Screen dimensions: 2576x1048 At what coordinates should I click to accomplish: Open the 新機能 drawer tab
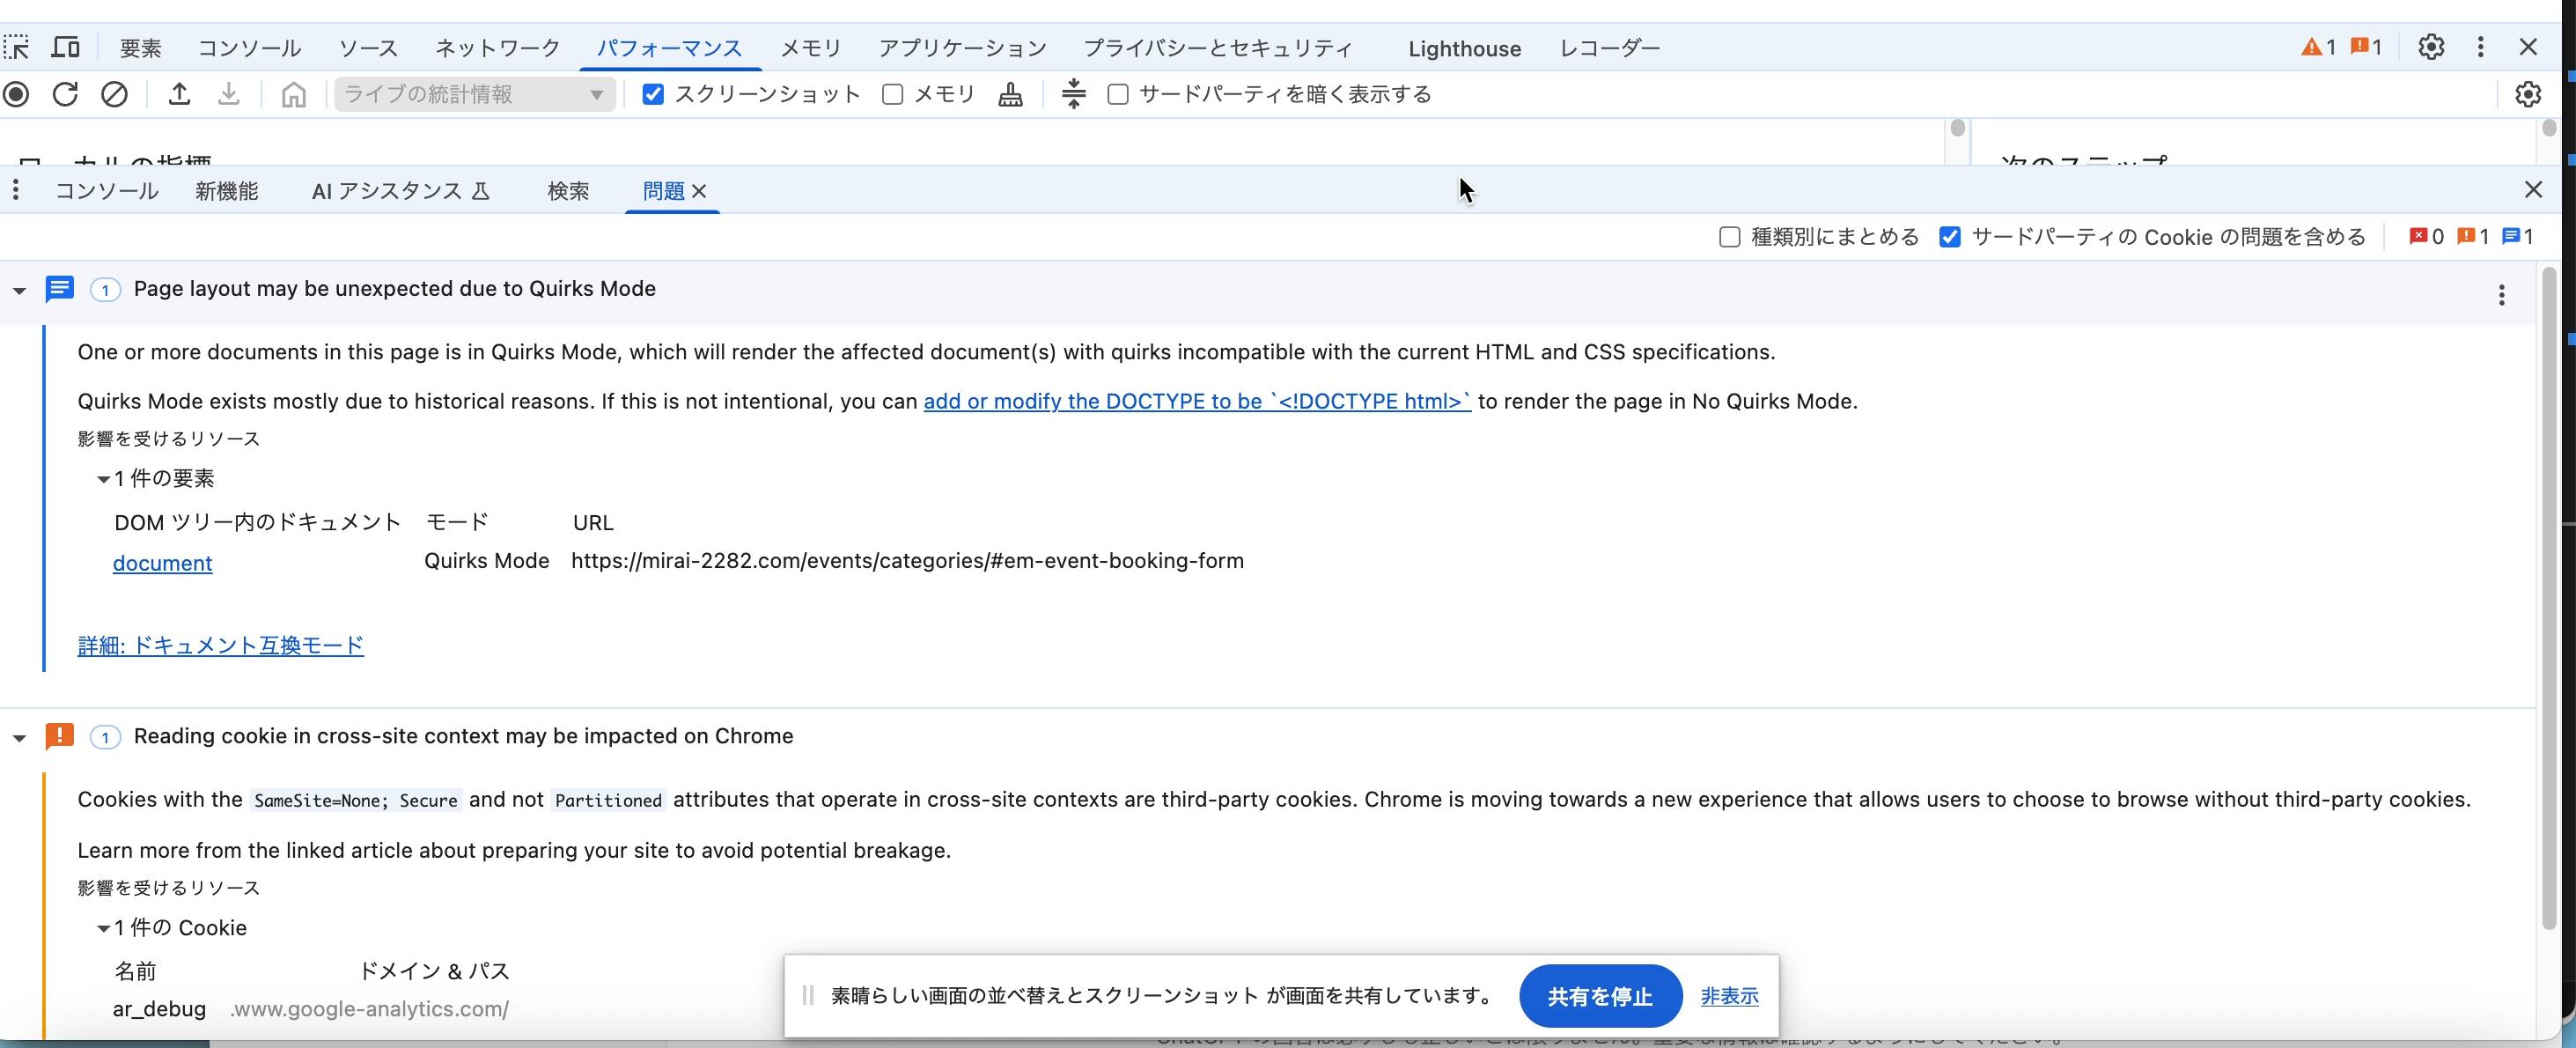227,190
